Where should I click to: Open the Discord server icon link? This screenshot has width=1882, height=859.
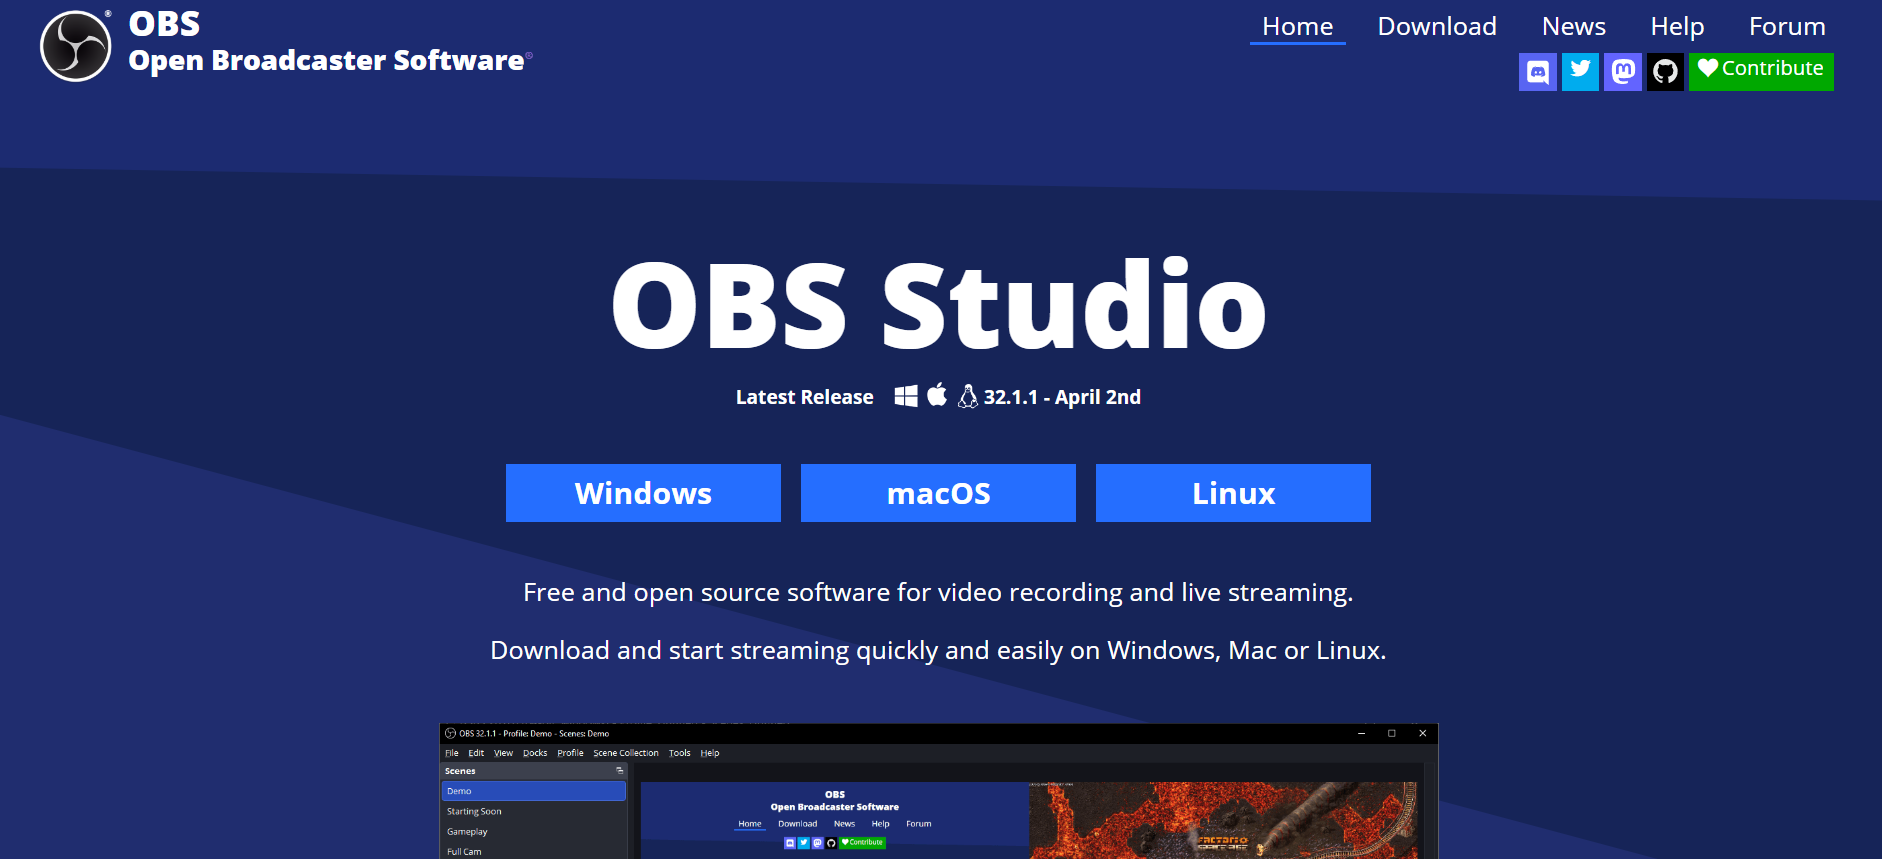click(1537, 72)
